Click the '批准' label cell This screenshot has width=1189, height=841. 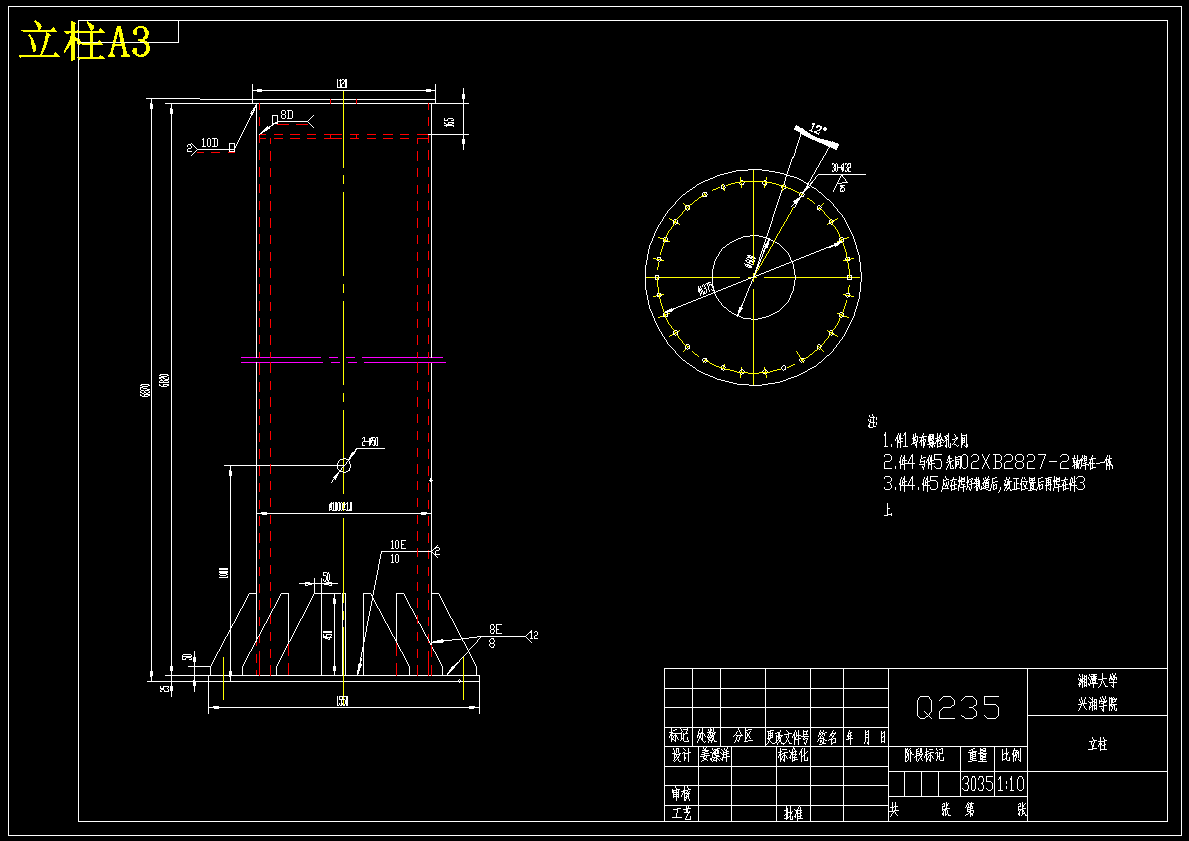[793, 813]
